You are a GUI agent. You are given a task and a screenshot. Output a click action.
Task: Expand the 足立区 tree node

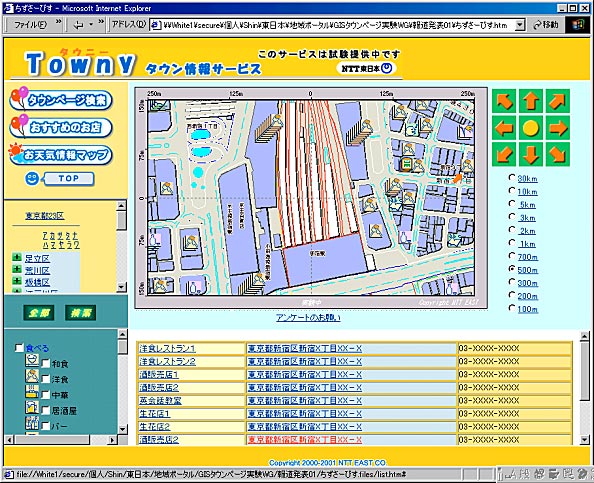tap(17, 258)
